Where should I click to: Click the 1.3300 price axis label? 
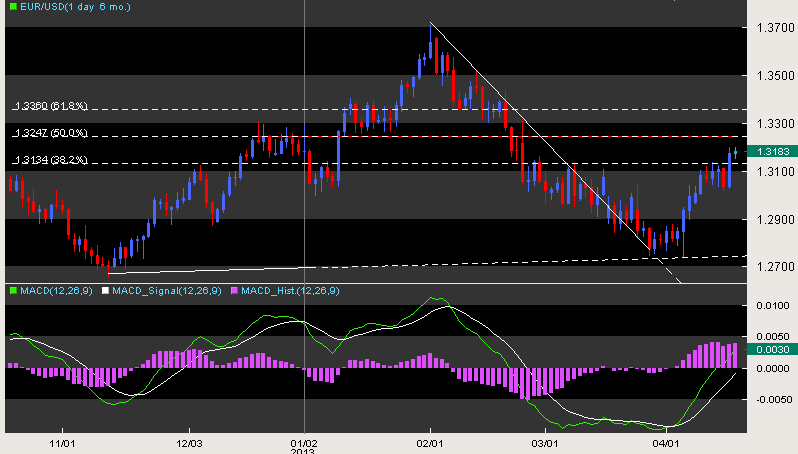click(x=776, y=124)
